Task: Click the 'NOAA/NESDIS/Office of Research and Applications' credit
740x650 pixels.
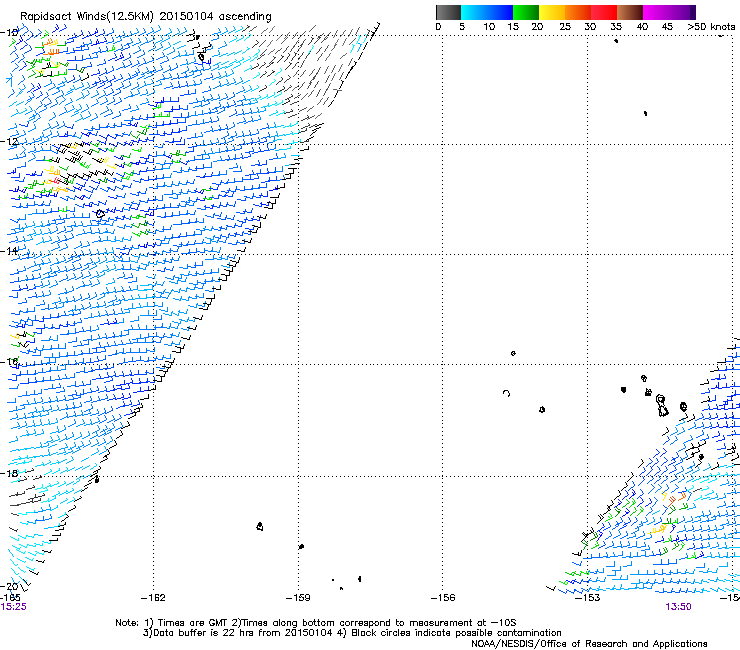Action: [589, 644]
